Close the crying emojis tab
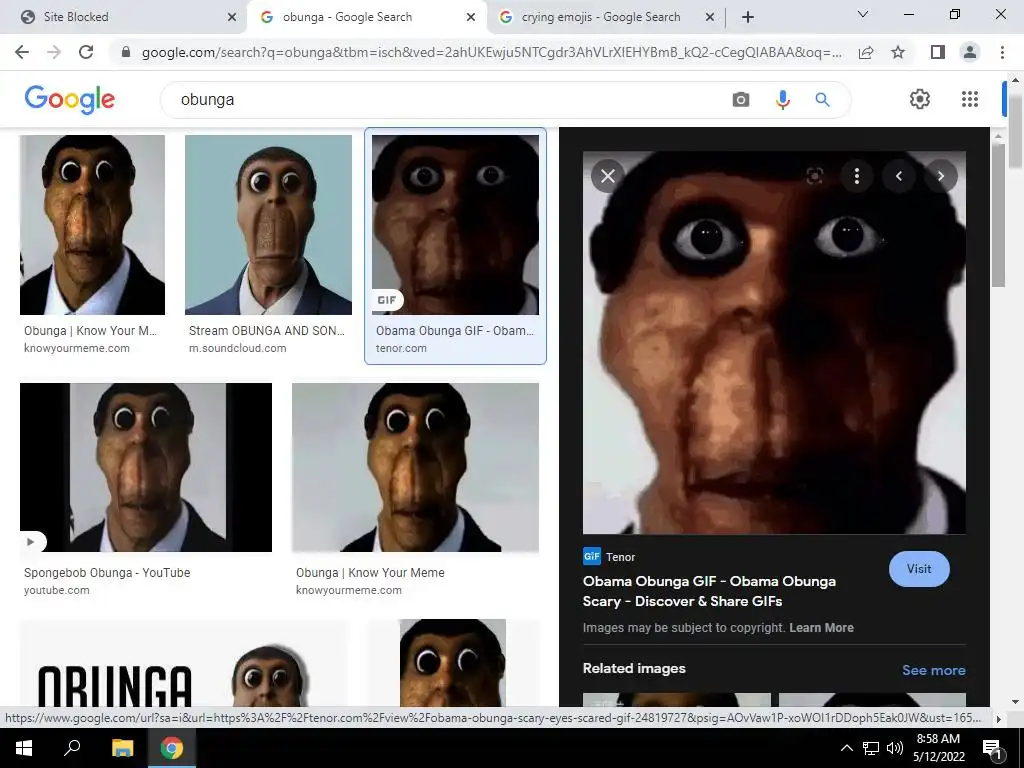The height and width of the screenshot is (768, 1024). click(x=710, y=18)
